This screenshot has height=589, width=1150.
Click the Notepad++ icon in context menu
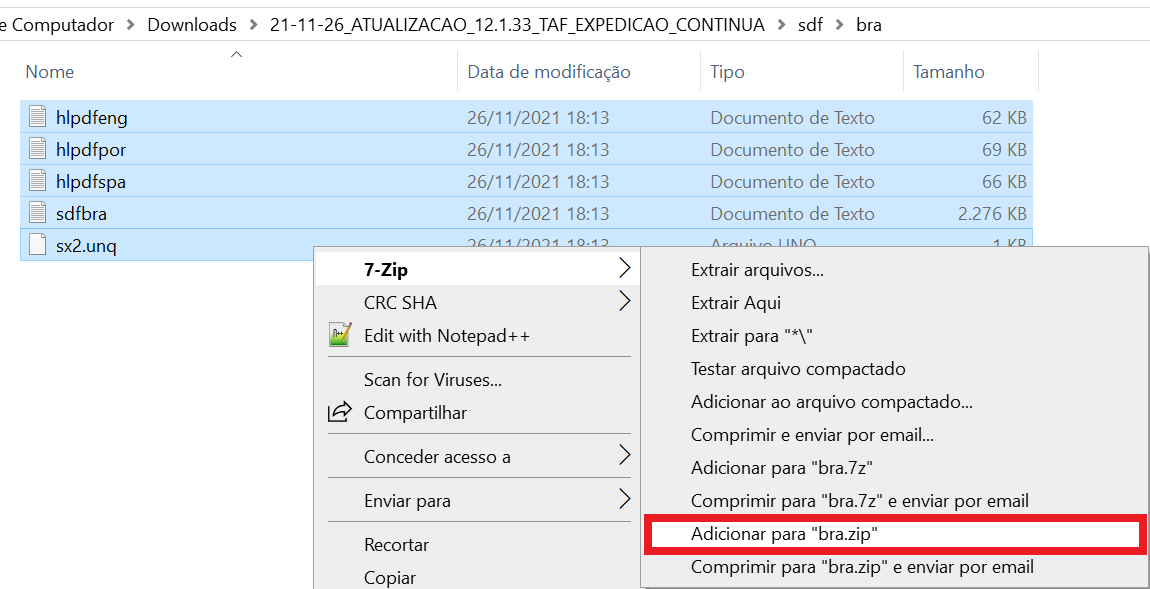pyautogui.click(x=340, y=335)
